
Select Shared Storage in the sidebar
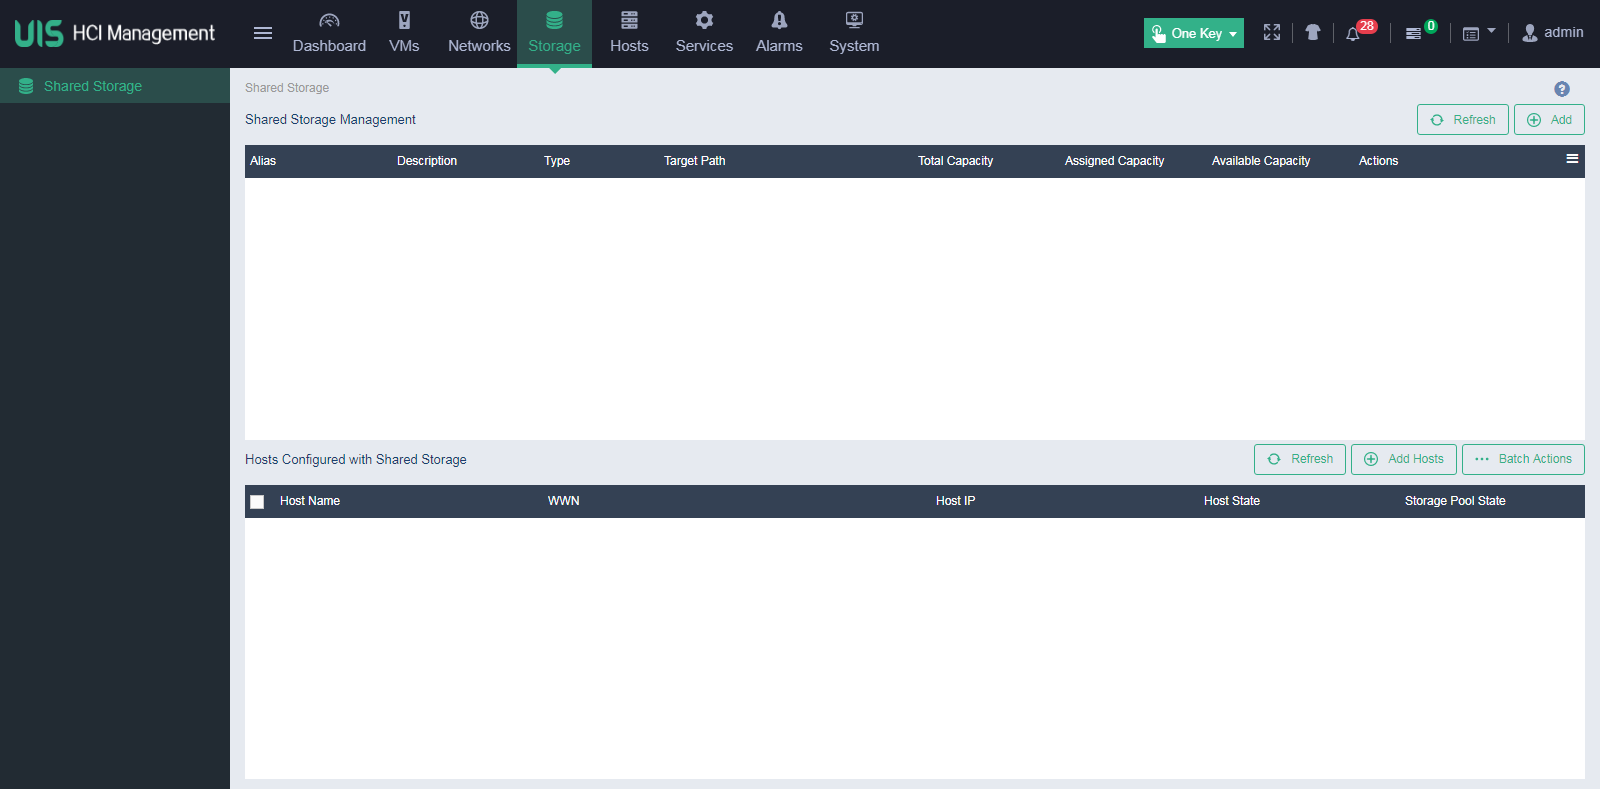pyautogui.click(x=115, y=86)
